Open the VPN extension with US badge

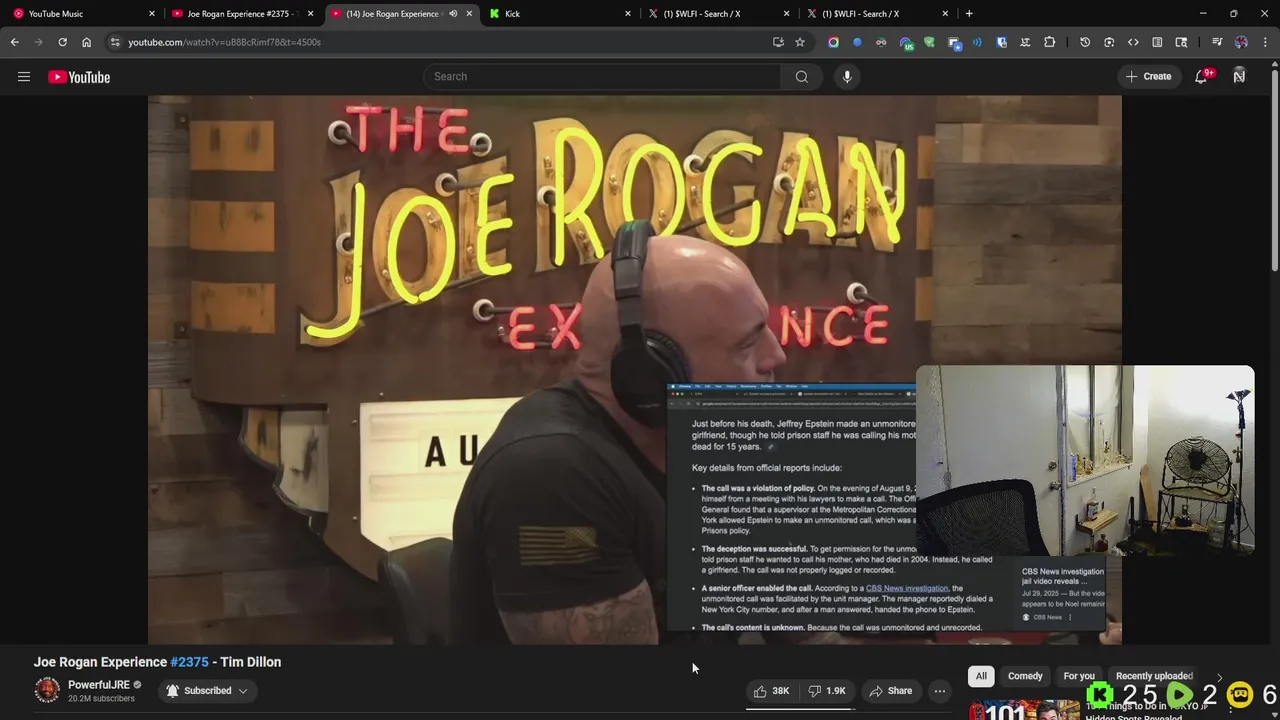905,42
